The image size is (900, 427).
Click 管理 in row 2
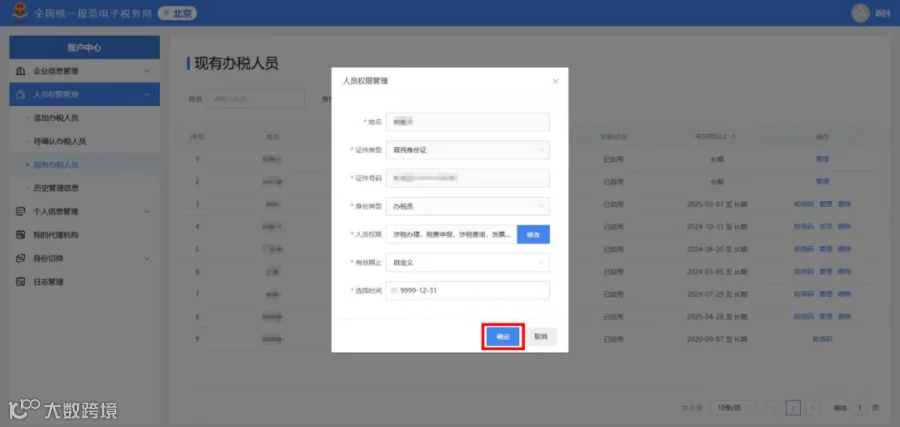click(823, 181)
